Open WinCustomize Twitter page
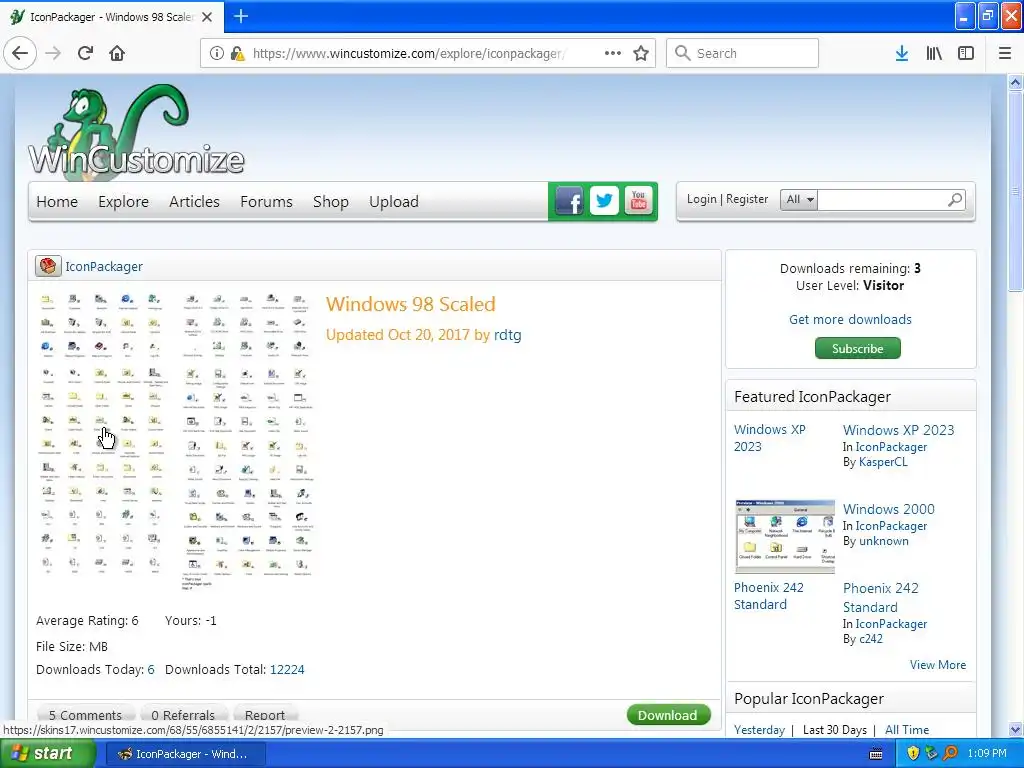This screenshot has height=768, width=1024. (604, 201)
